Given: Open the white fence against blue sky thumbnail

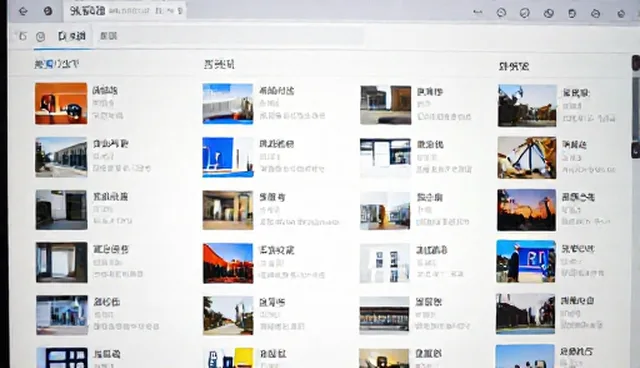Looking at the screenshot, I should click(228, 104).
